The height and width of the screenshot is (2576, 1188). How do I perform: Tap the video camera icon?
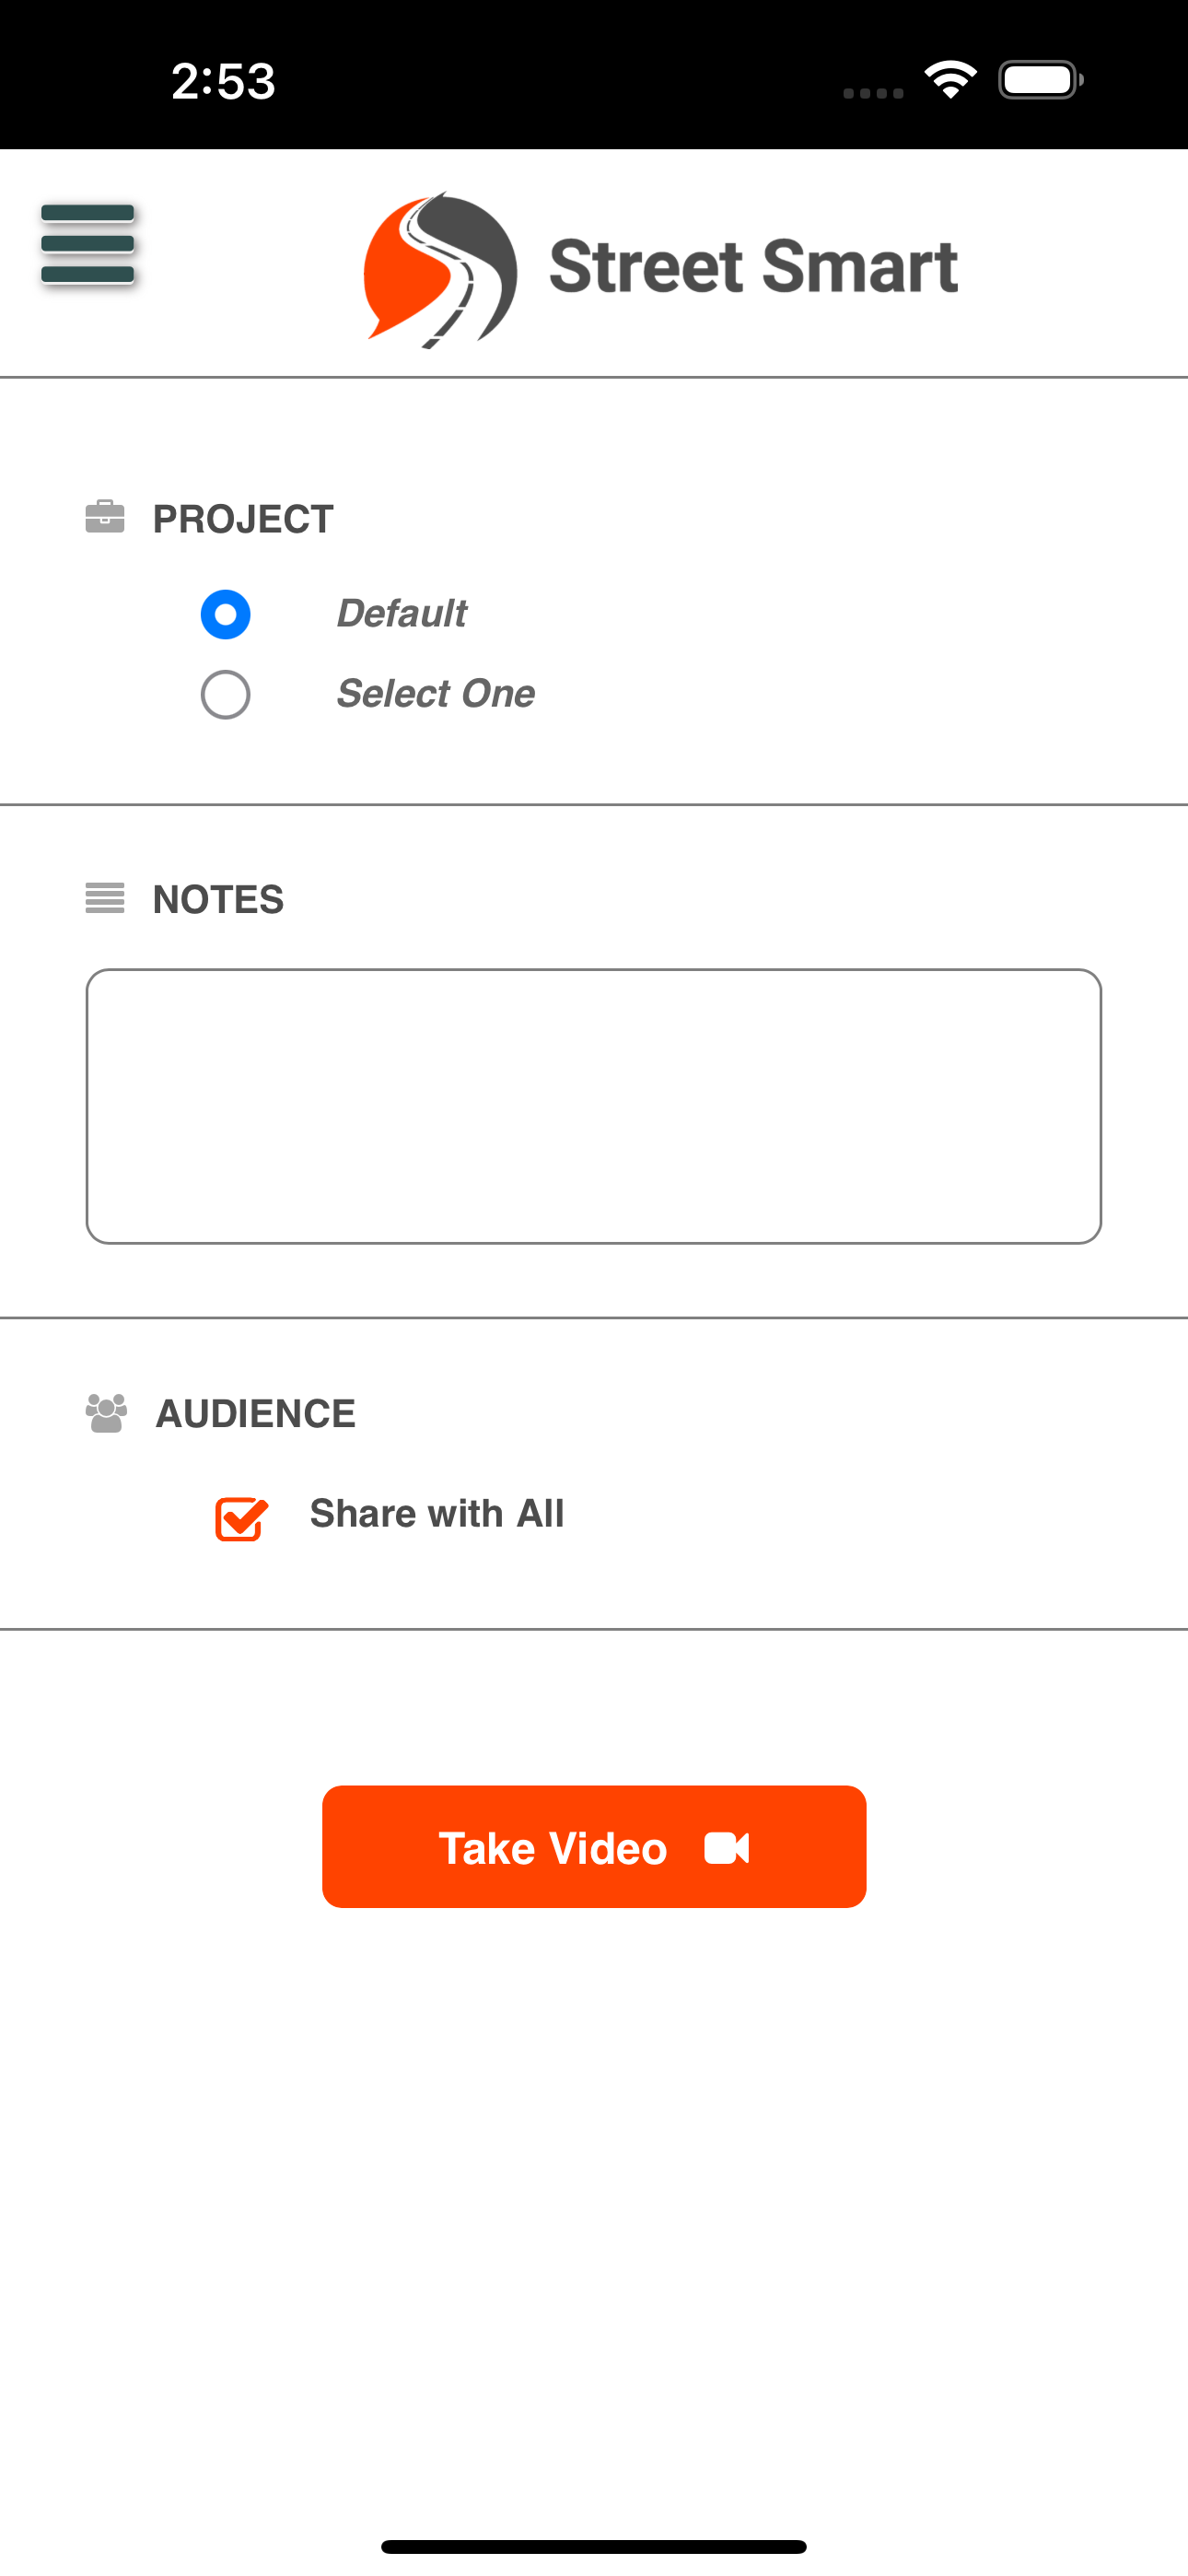point(727,1848)
